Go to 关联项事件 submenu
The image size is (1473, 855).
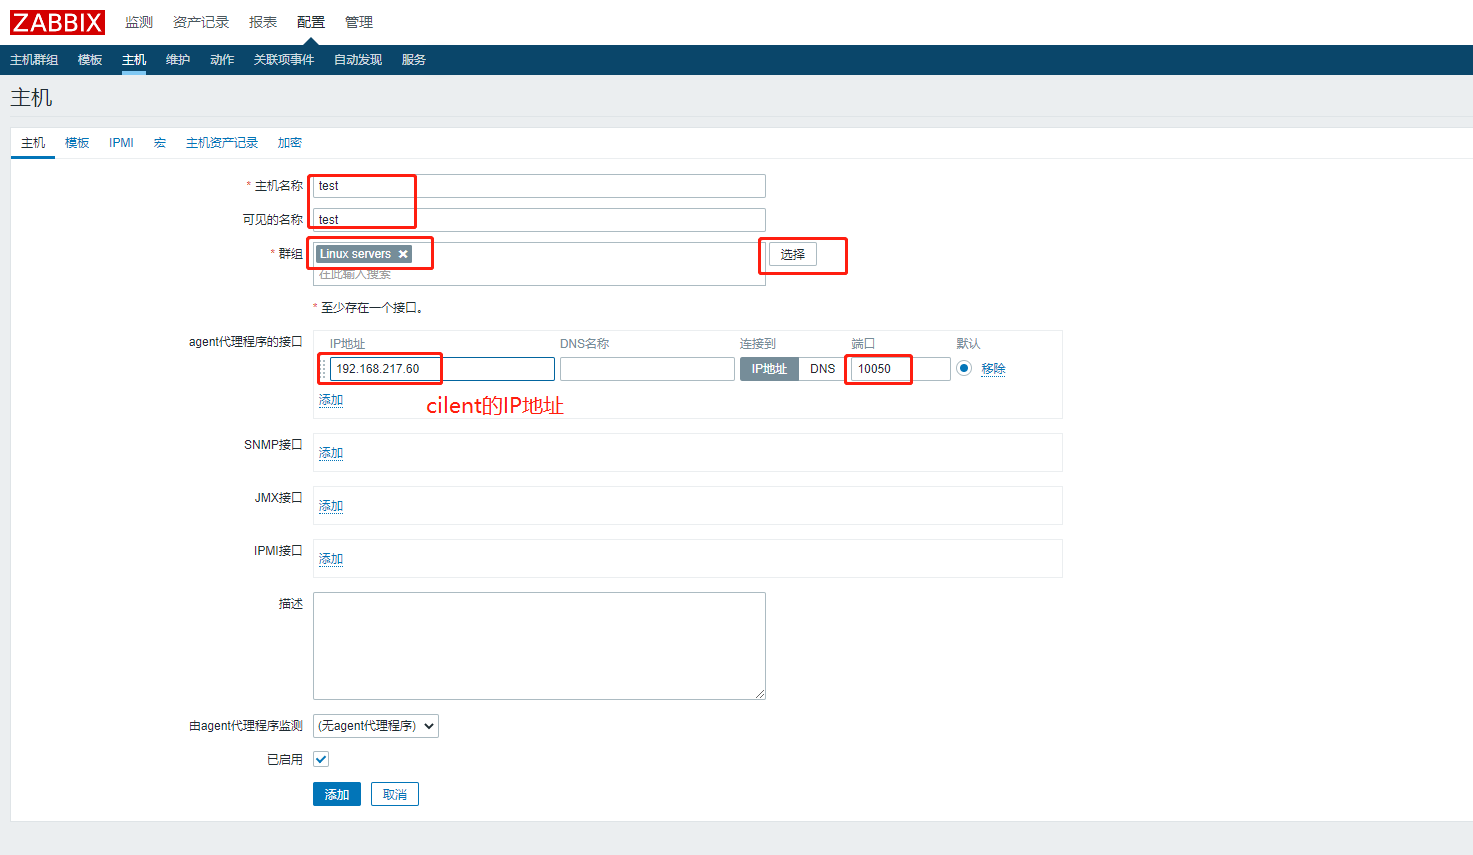tap(284, 60)
